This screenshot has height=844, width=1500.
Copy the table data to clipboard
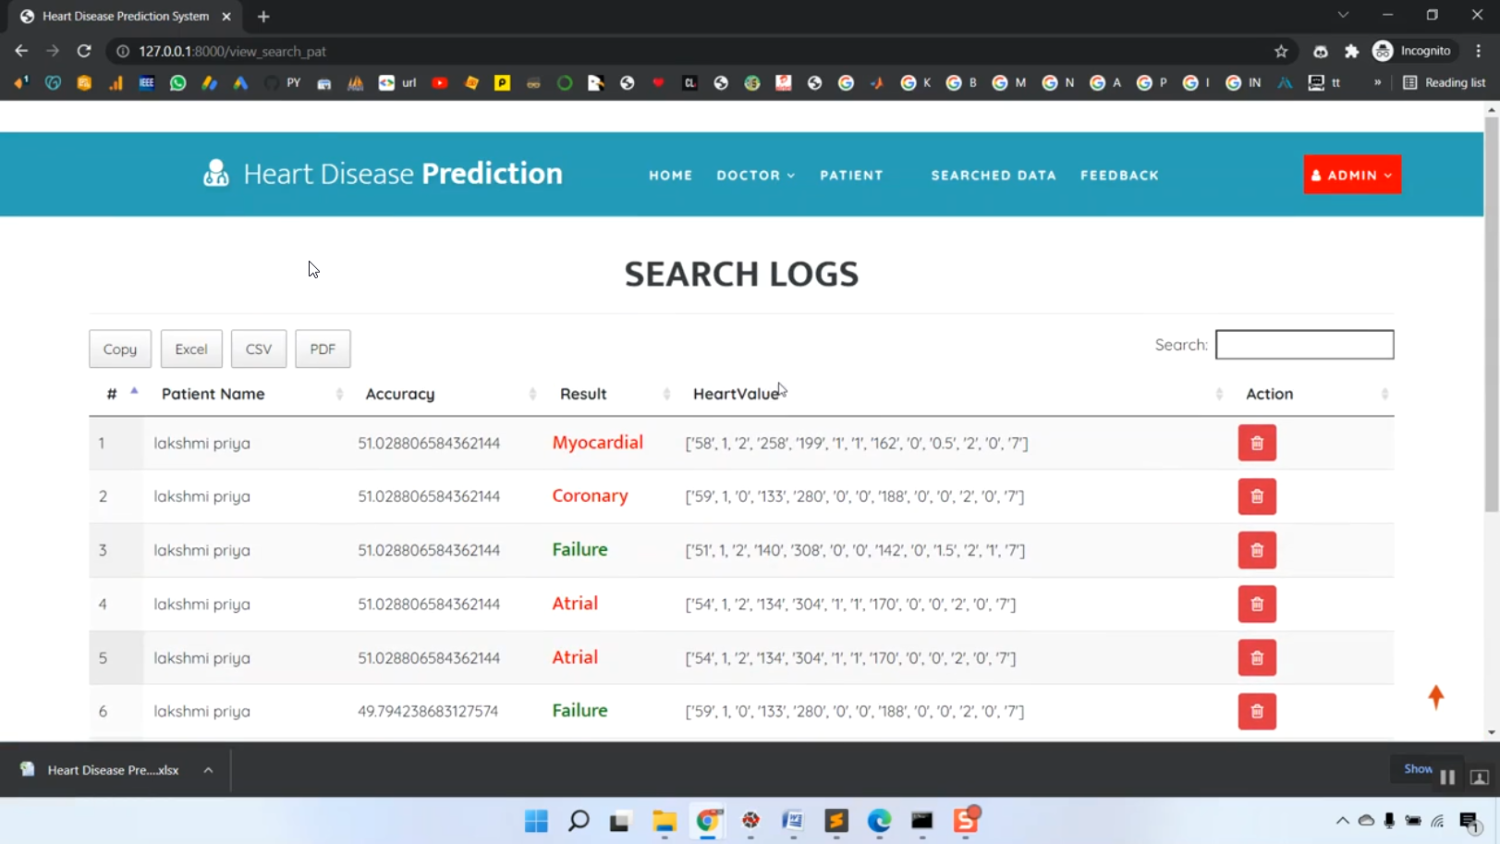click(120, 349)
